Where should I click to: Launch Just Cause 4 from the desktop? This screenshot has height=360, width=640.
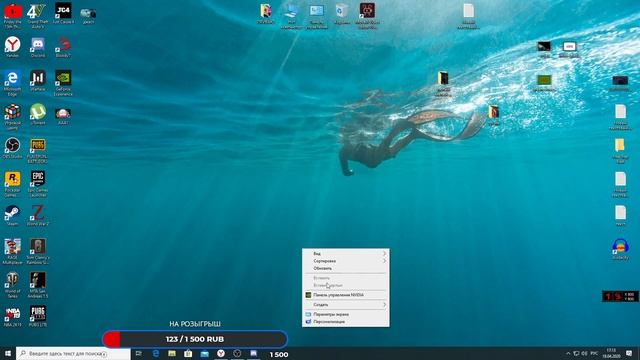(63, 13)
